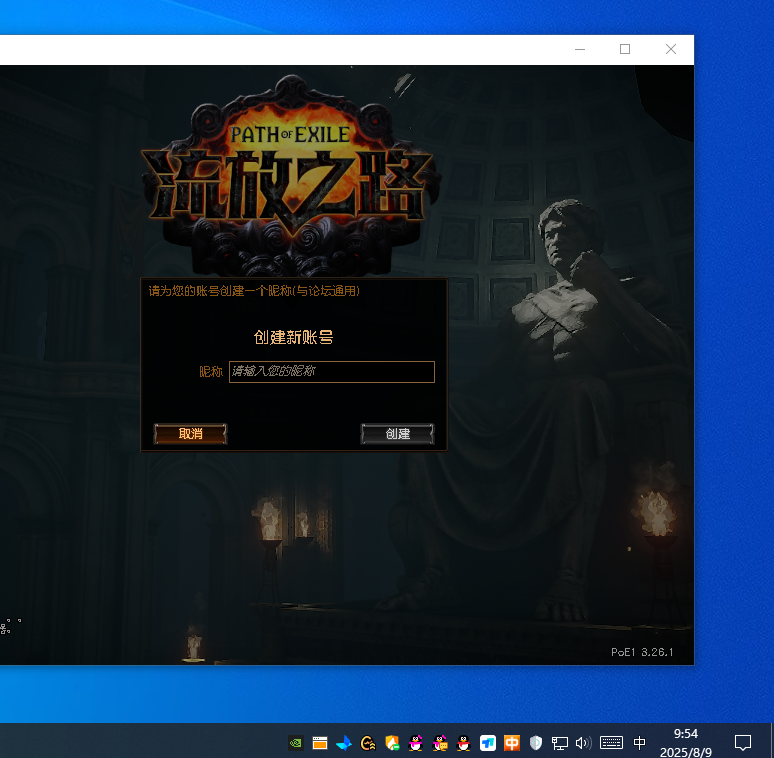
Task: Minimize the game window
Action: tap(580, 49)
